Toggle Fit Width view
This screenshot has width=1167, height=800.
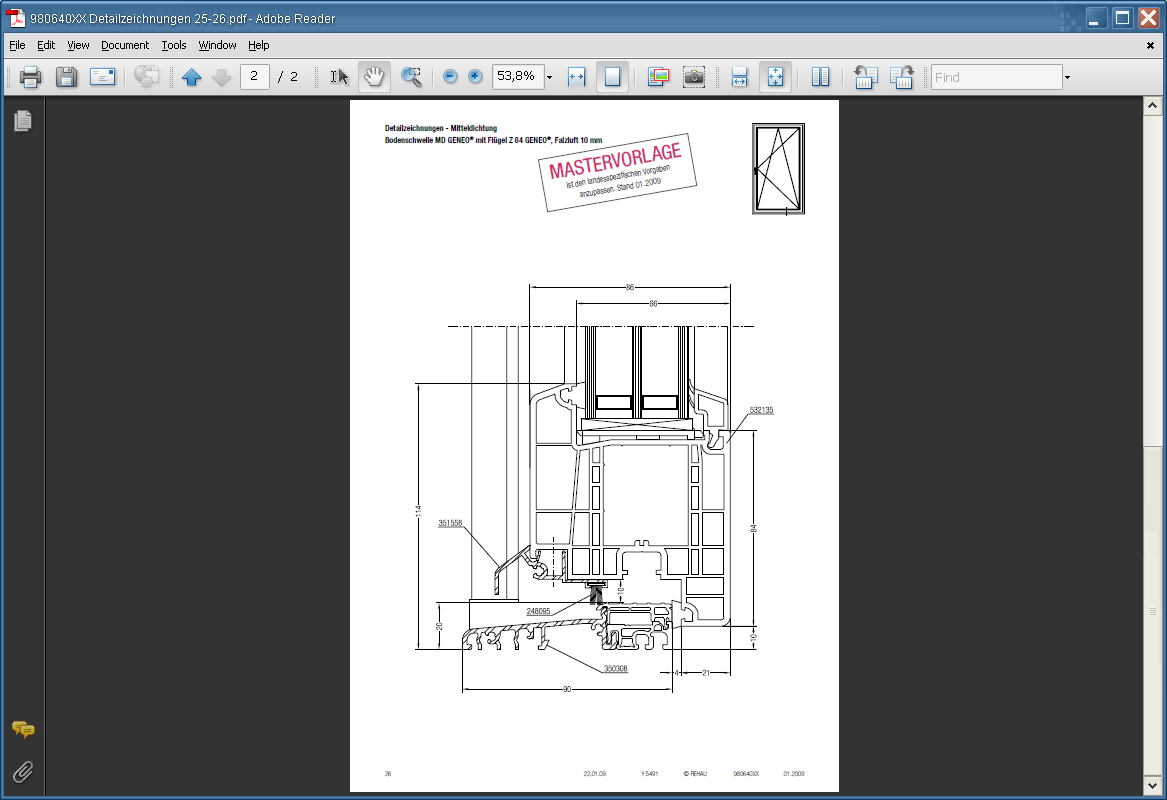click(x=577, y=77)
